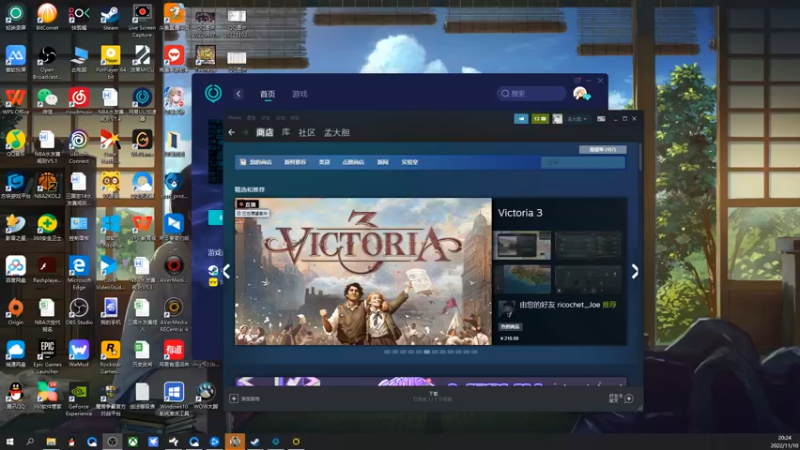The height and width of the screenshot is (450, 800).
Task: Open friends and chat at Steam bottom right
Action: pyautogui.click(x=621, y=398)
